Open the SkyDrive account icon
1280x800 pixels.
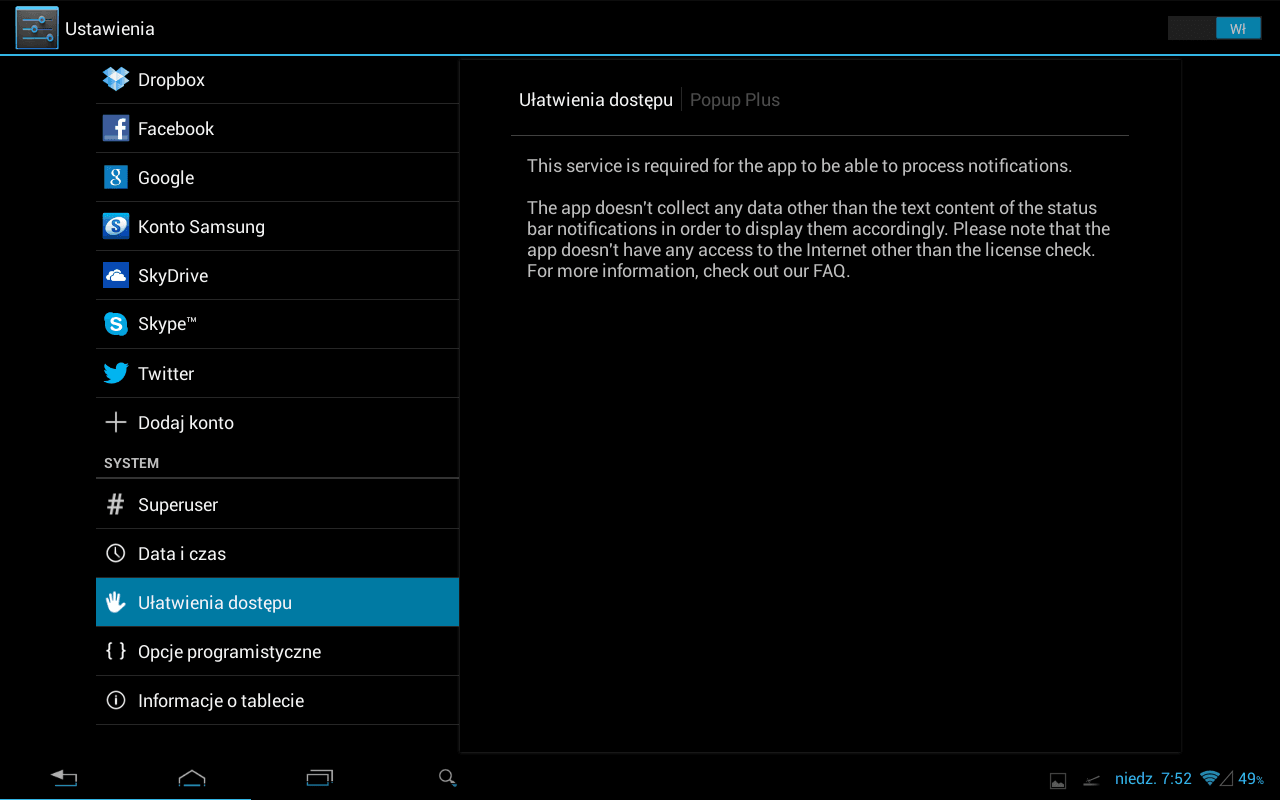[x=116, y=276]
